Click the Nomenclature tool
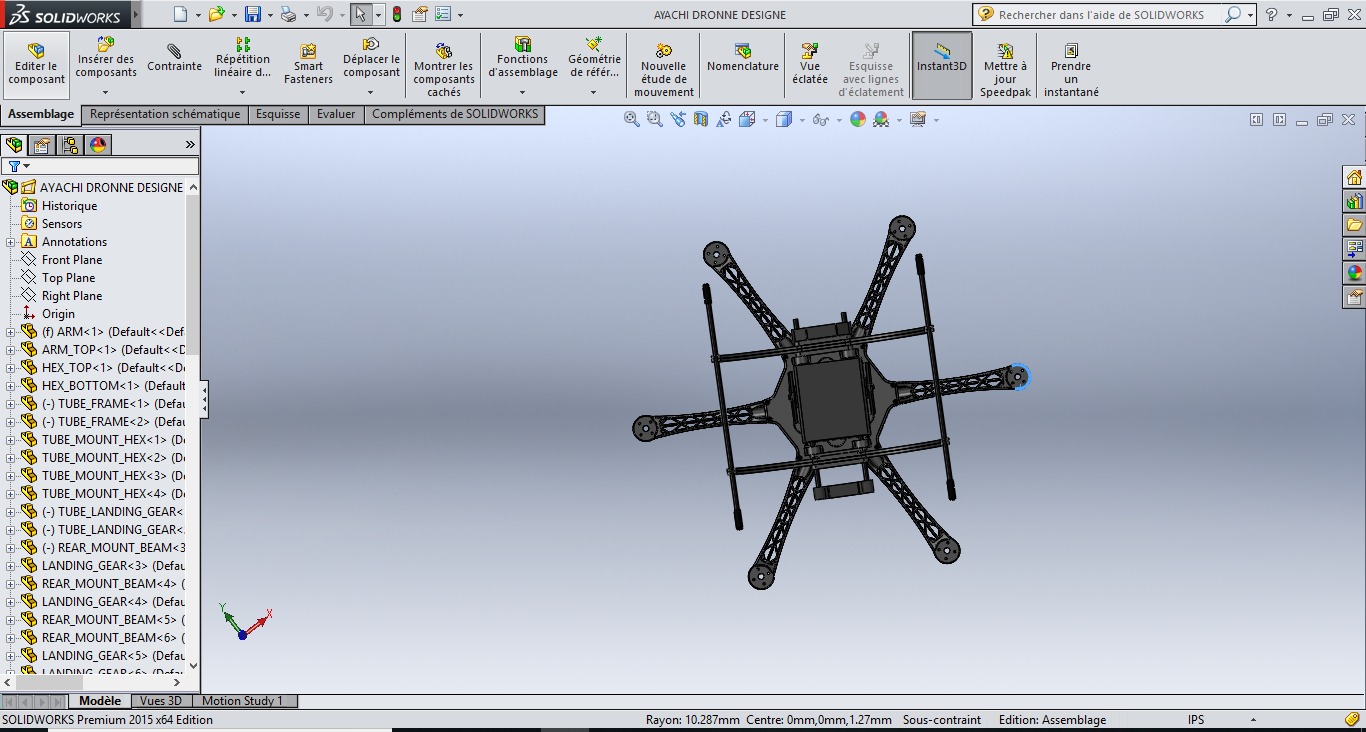 (742, 58)
